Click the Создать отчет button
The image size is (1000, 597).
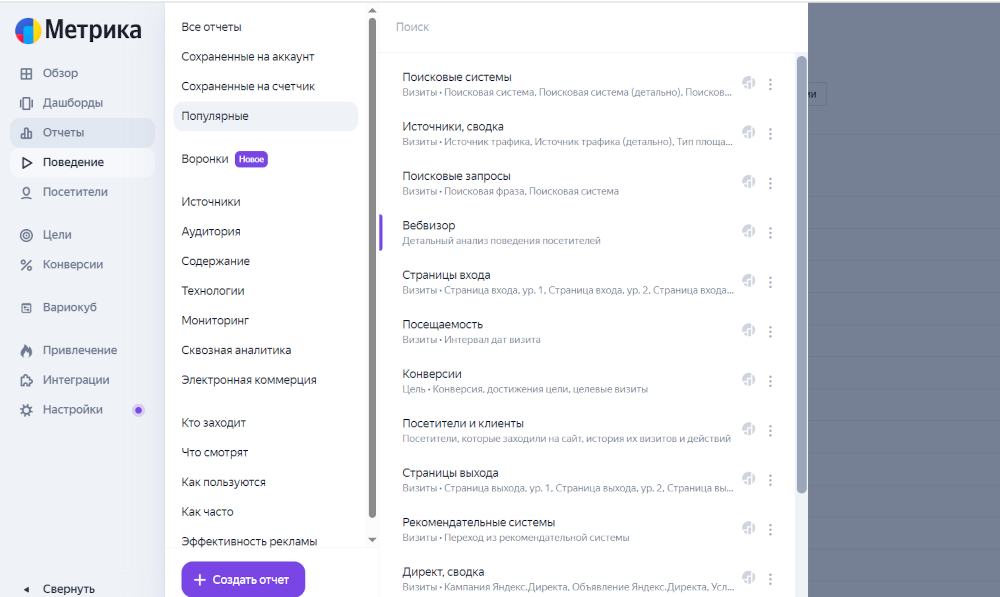[243, 579]
